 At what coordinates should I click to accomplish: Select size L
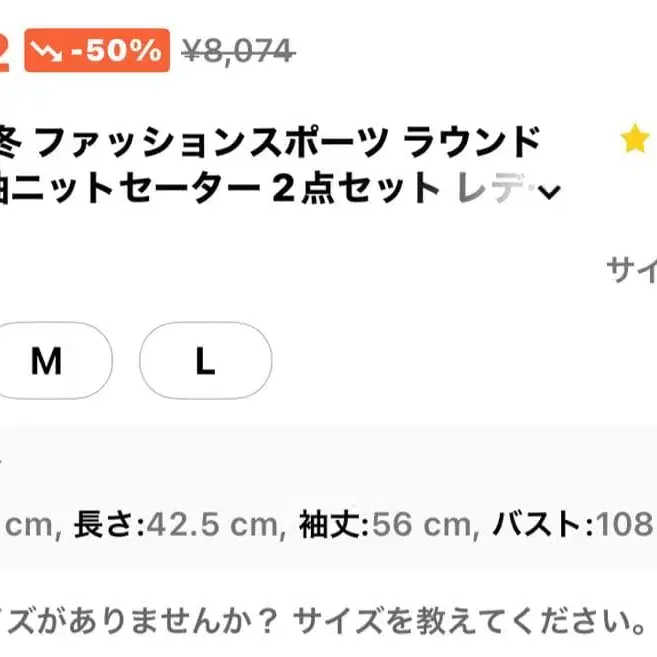pos(205,361)
